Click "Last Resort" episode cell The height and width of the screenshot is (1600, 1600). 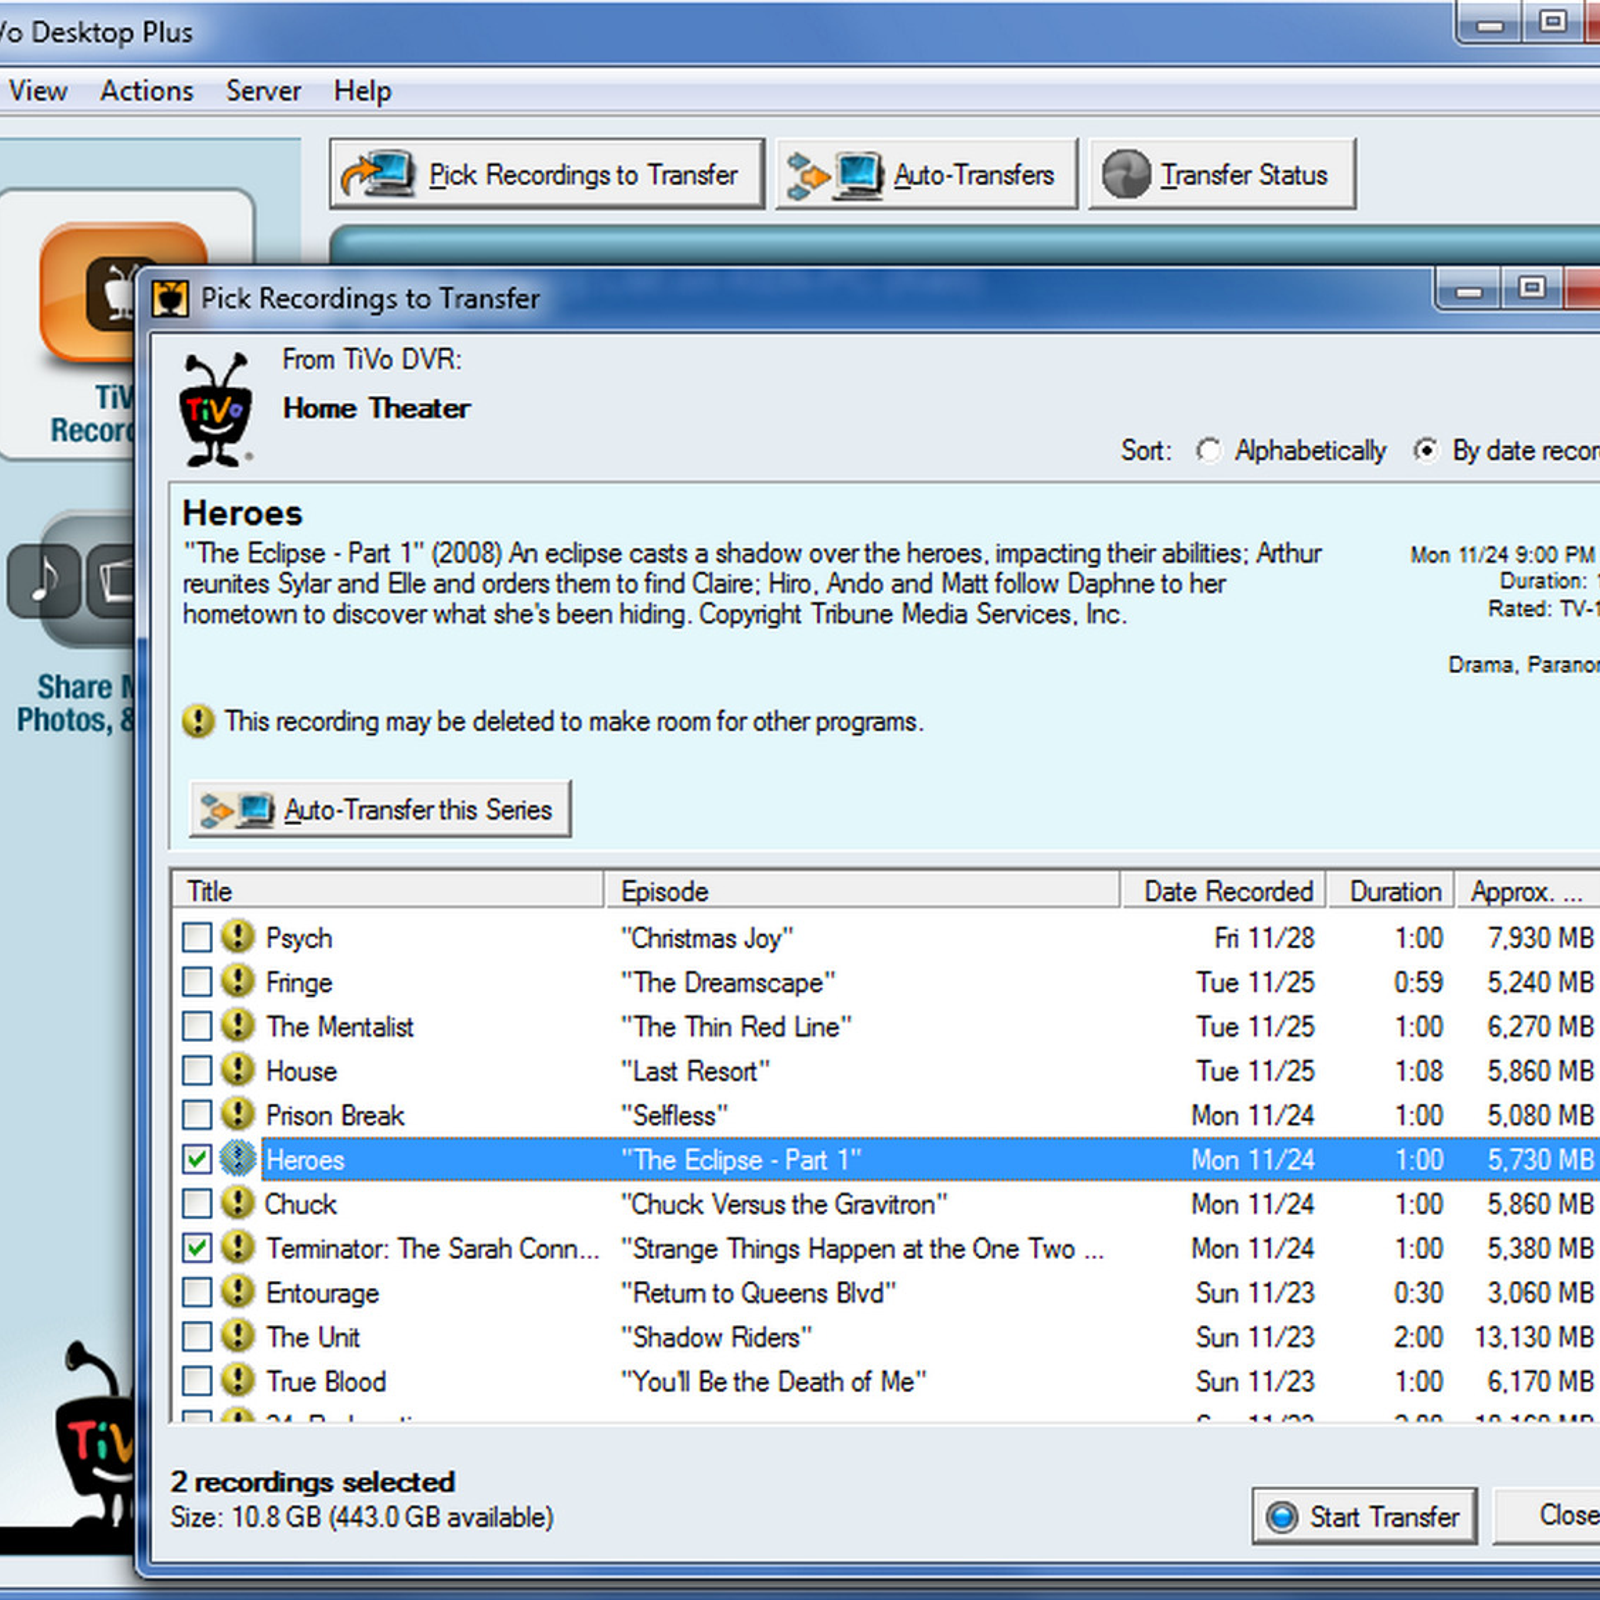[x=695, y=1071]
